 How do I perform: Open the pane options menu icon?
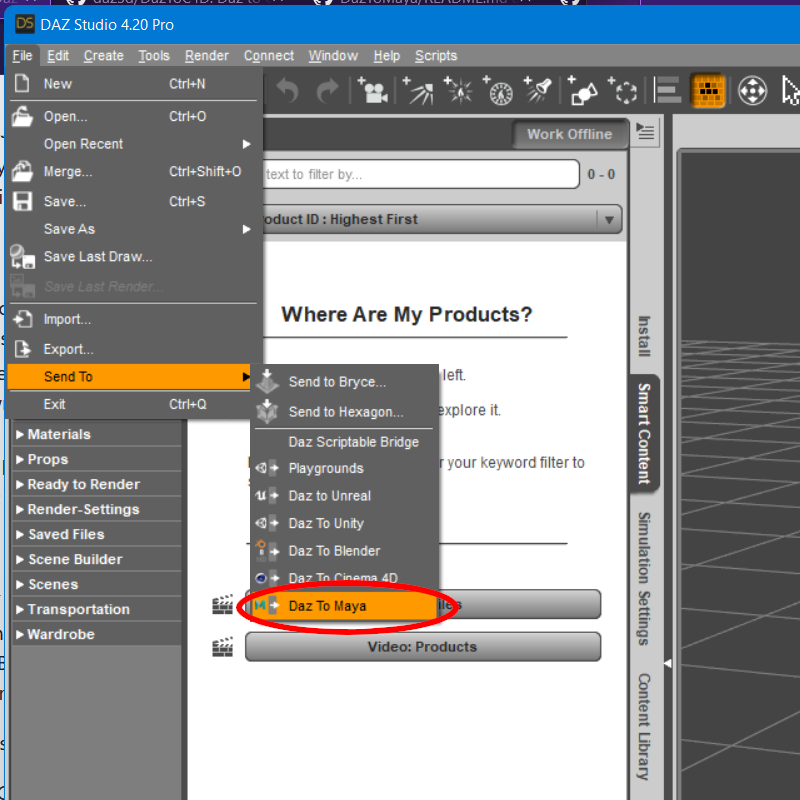pos(645,132)
